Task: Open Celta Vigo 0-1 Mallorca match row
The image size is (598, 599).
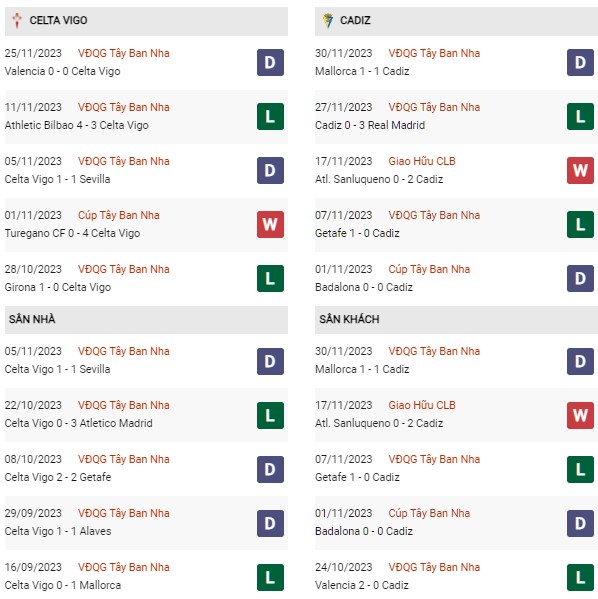Action: tap(146, 576)
